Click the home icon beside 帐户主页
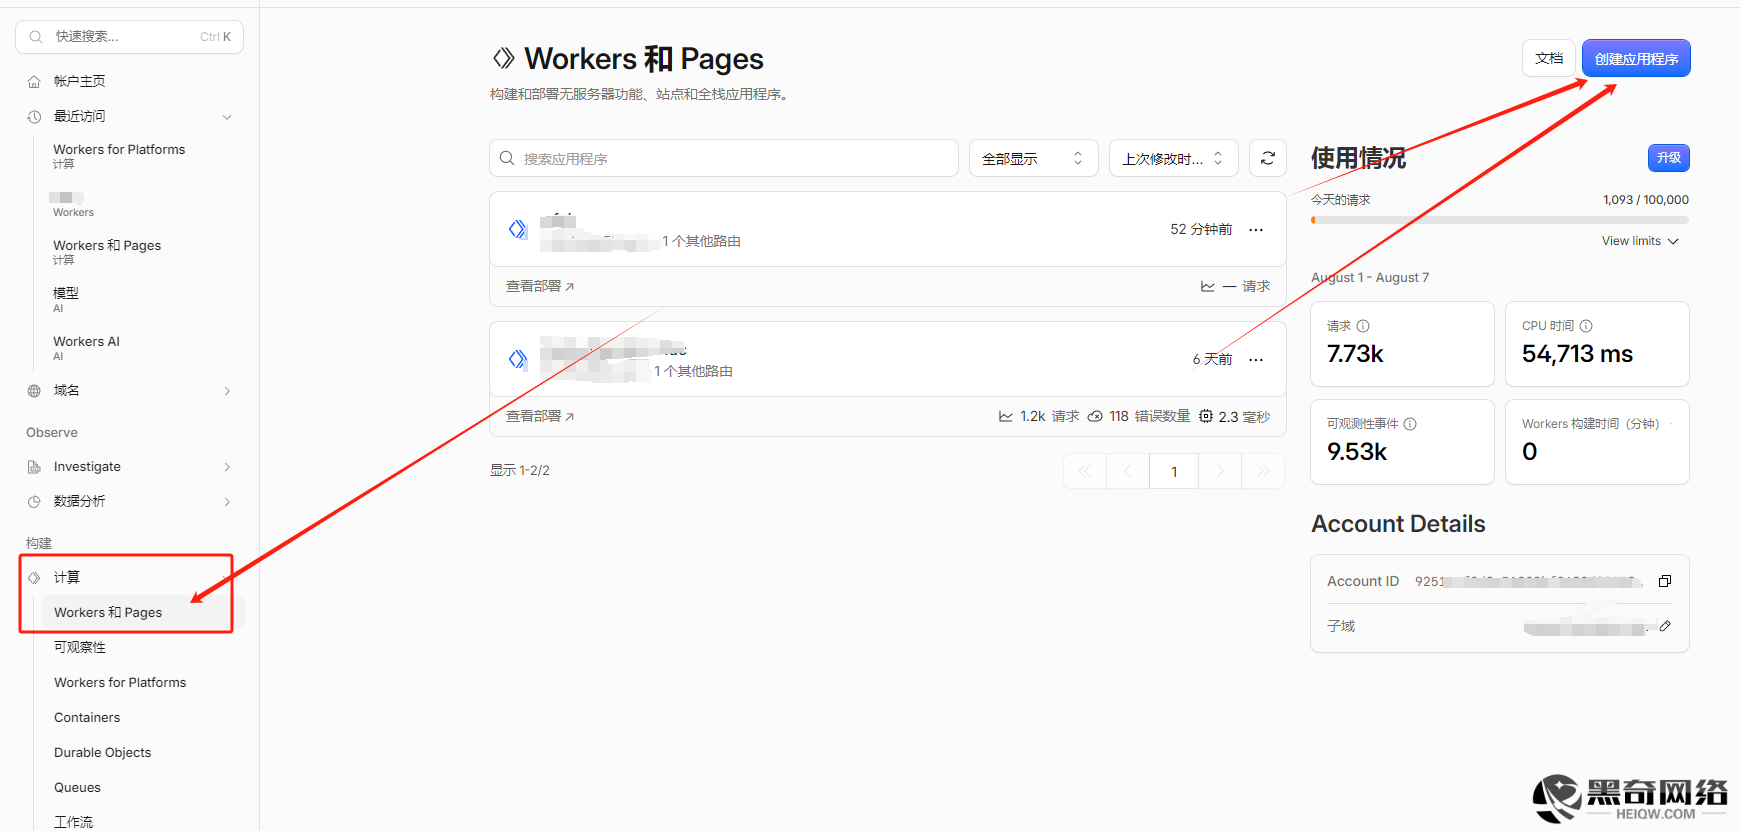Image resolution: width=1740 pixels, height=831 pixels. click(34, 82)
